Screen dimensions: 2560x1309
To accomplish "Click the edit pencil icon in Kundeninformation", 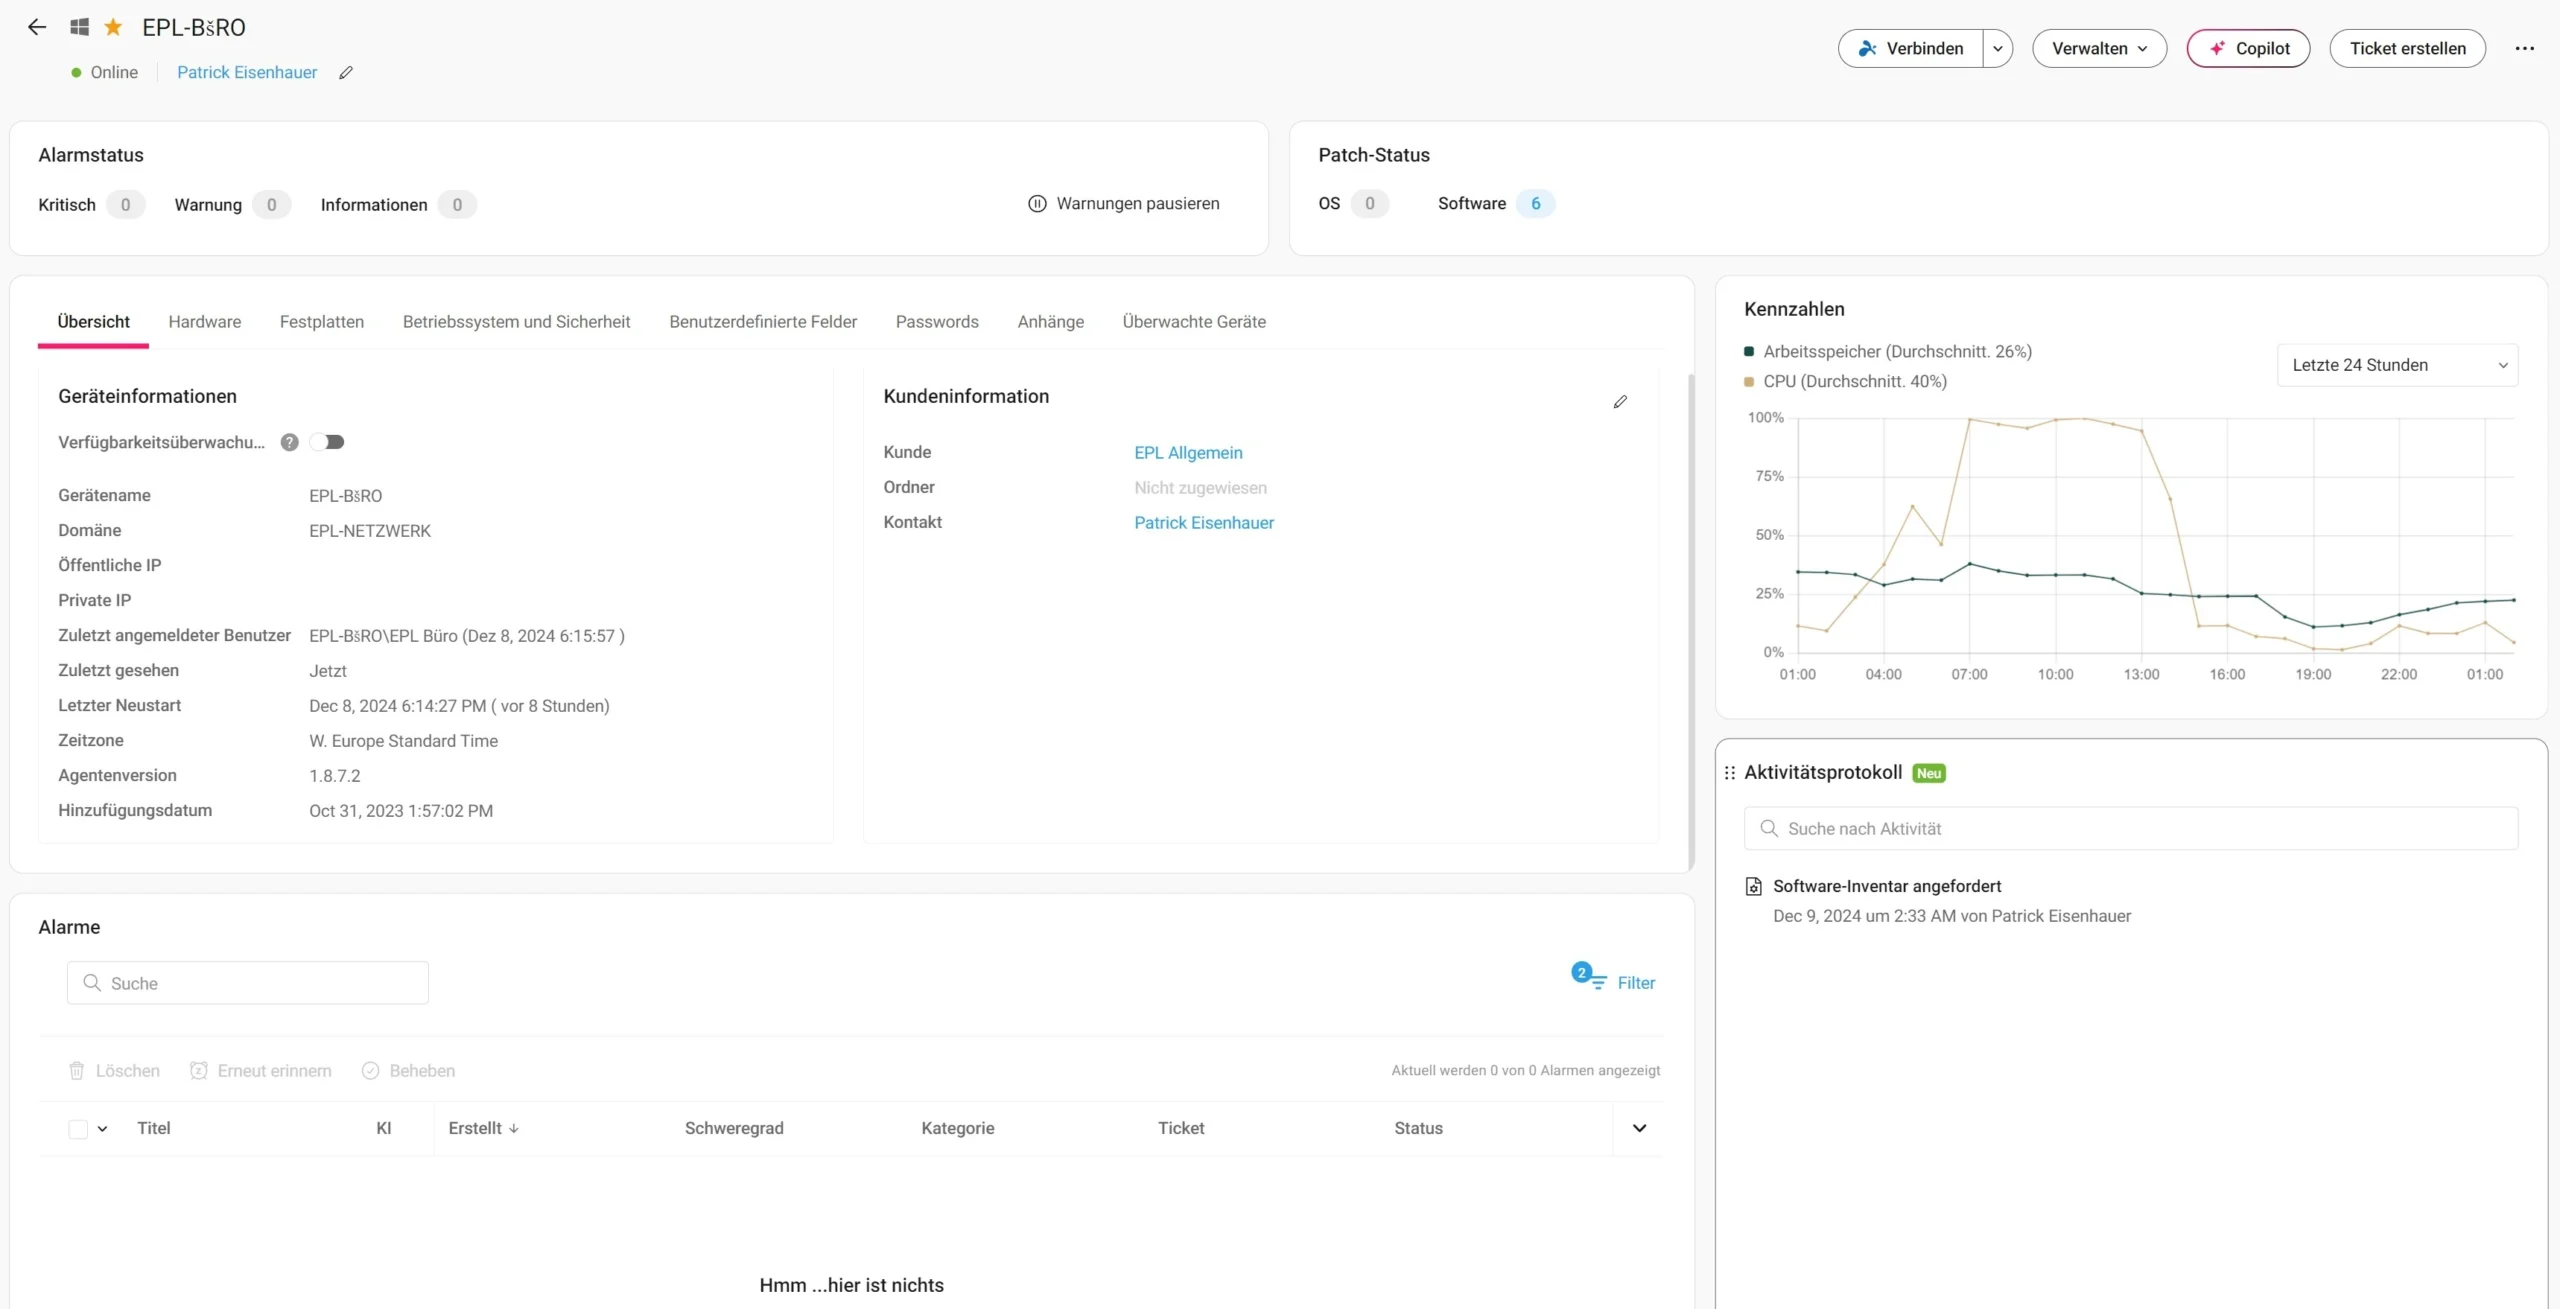I will tap(1619, 401).
